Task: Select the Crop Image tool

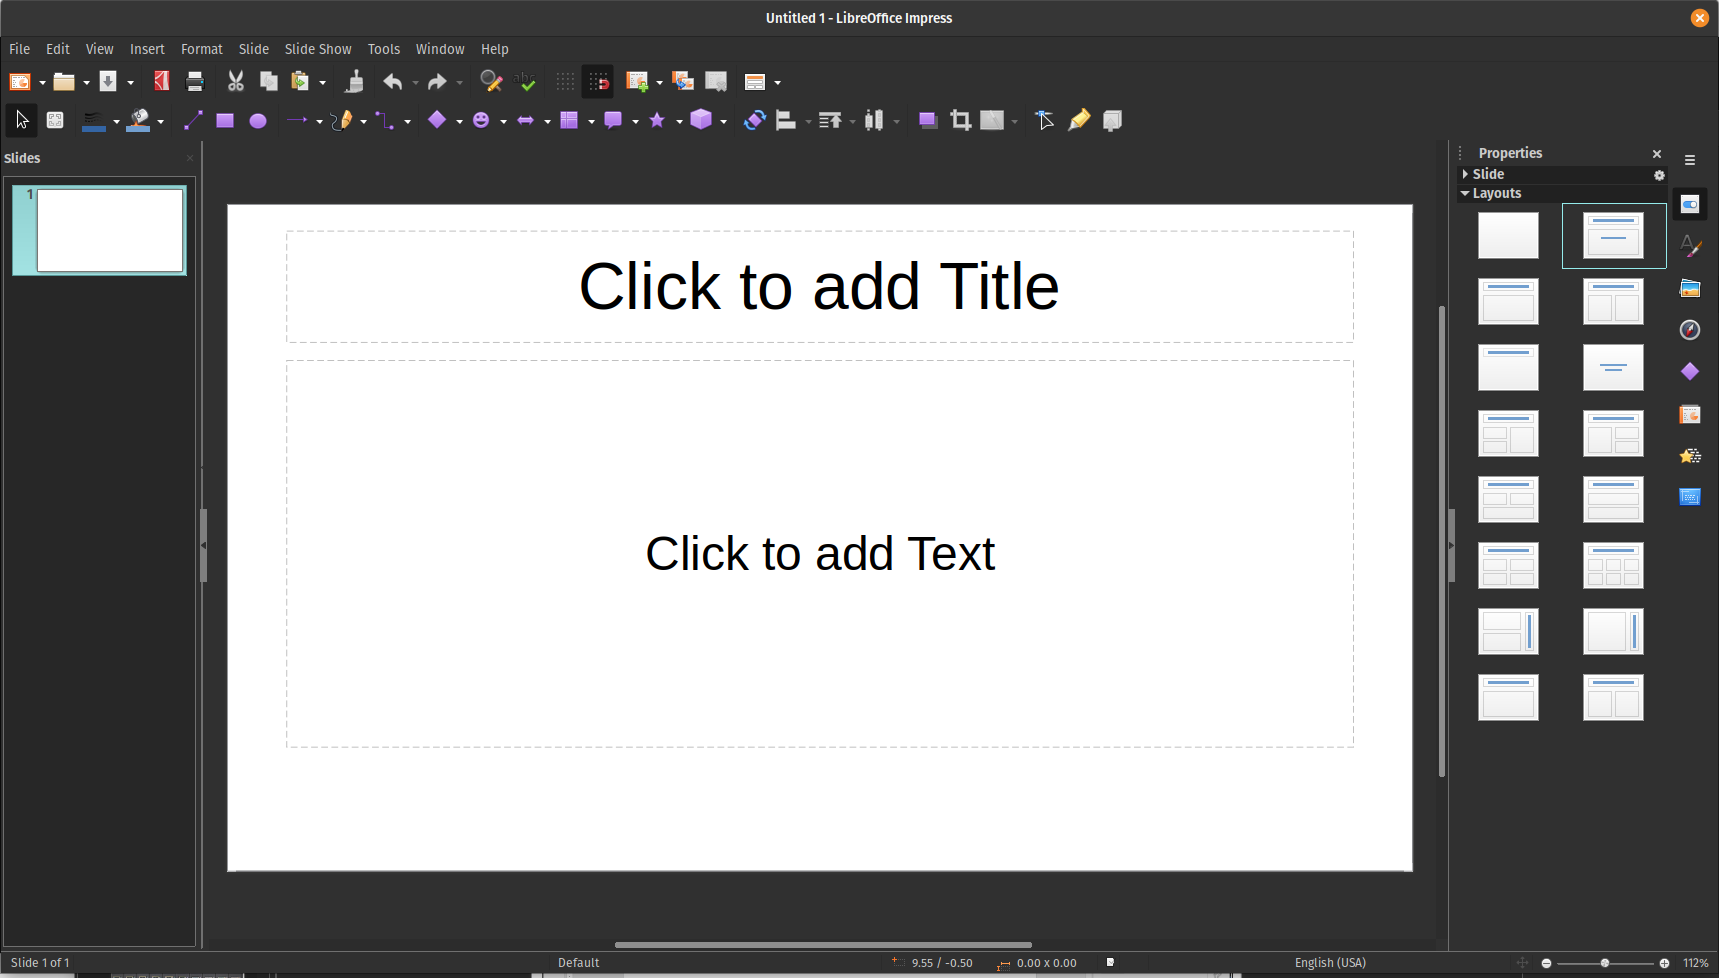Action: (959, 120)
